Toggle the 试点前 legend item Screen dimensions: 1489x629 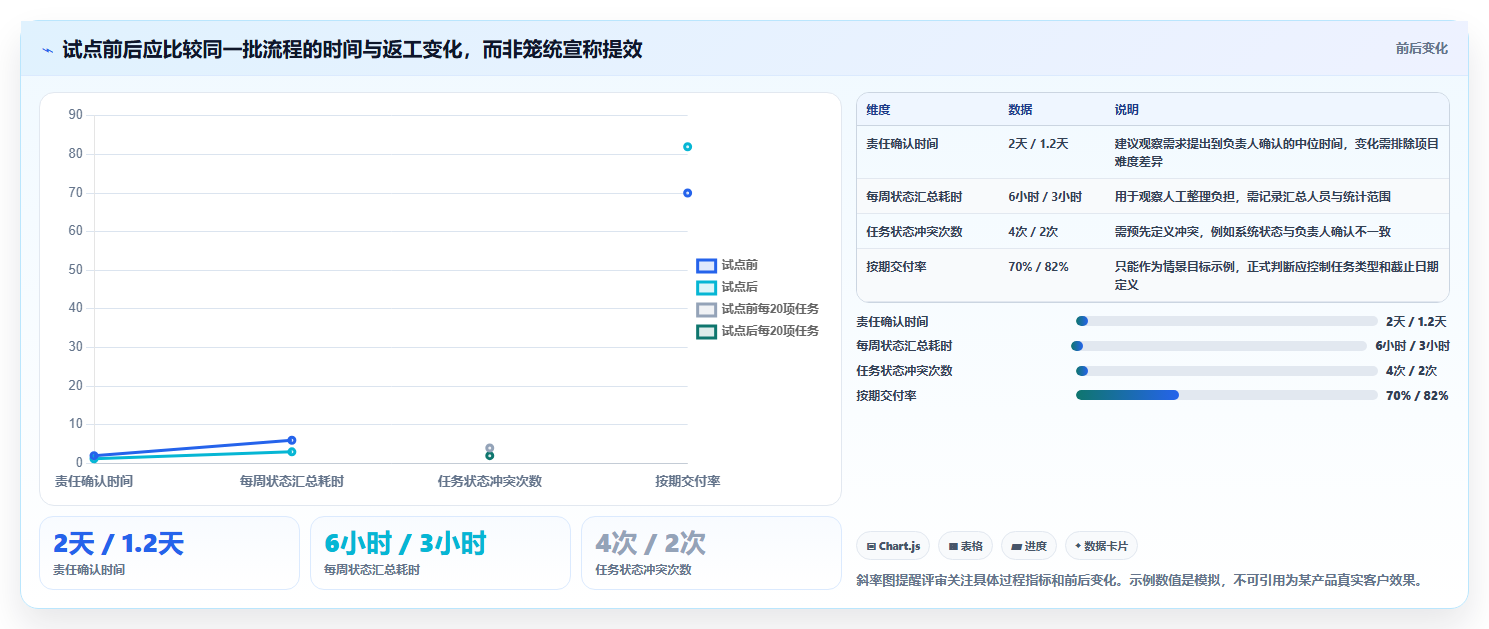tap(727, 265)
